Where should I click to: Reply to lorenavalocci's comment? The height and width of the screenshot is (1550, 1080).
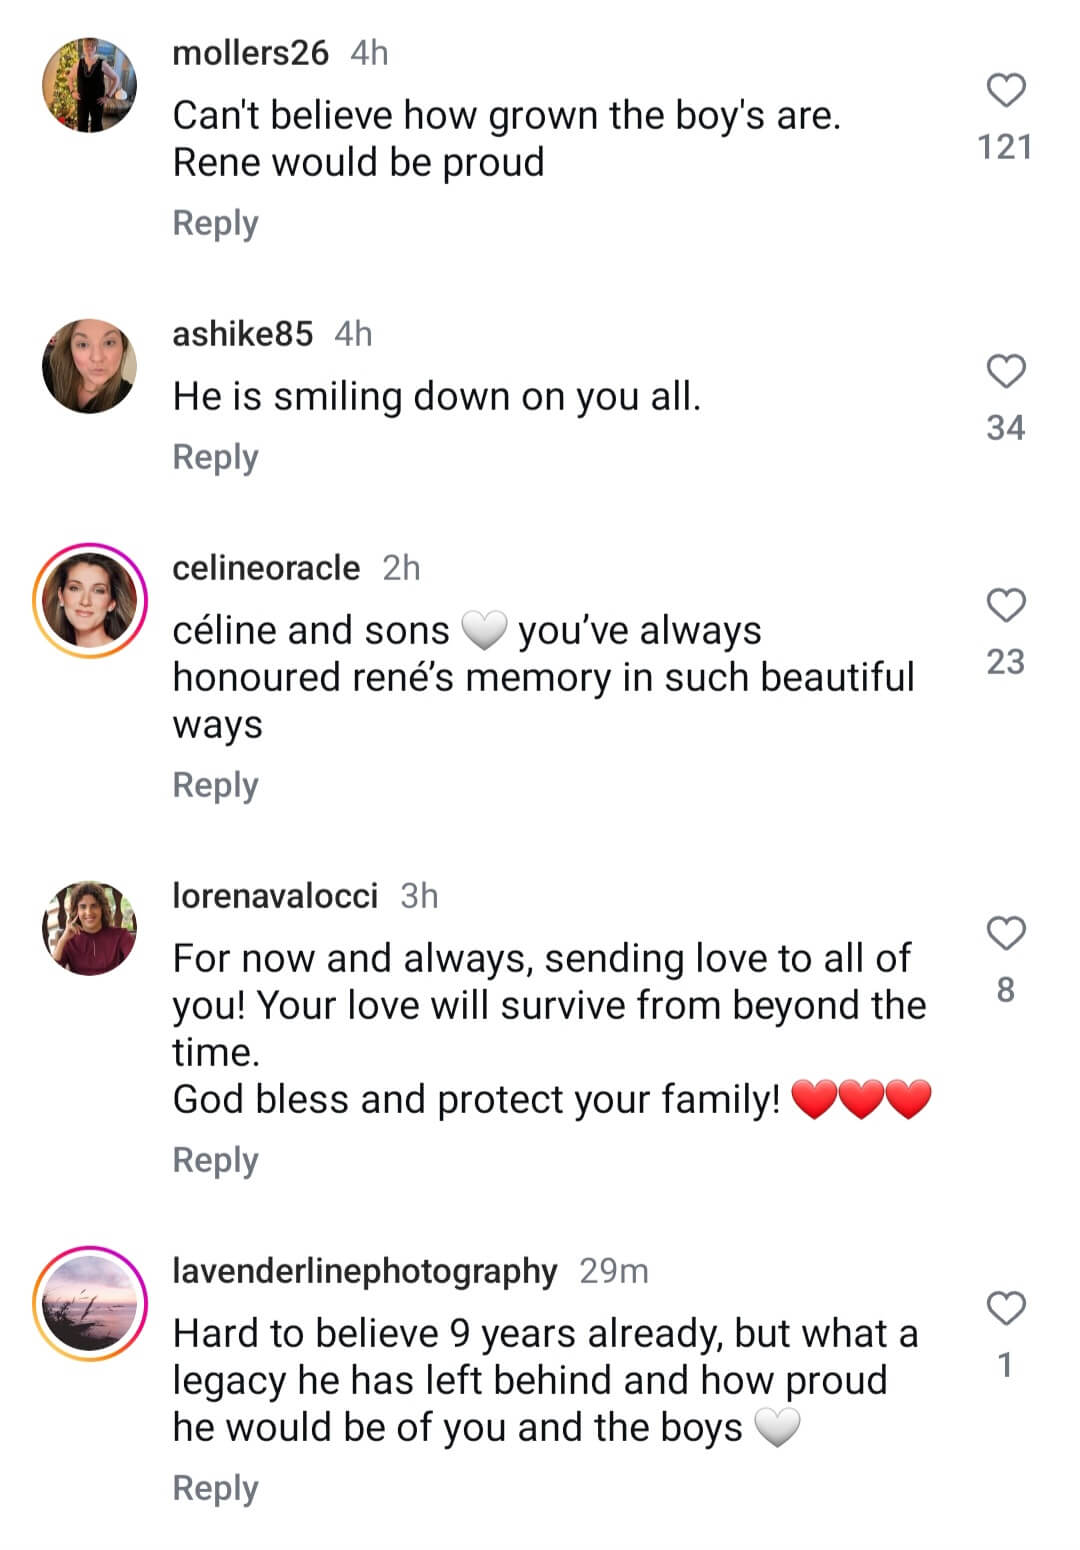(215, 1160)
